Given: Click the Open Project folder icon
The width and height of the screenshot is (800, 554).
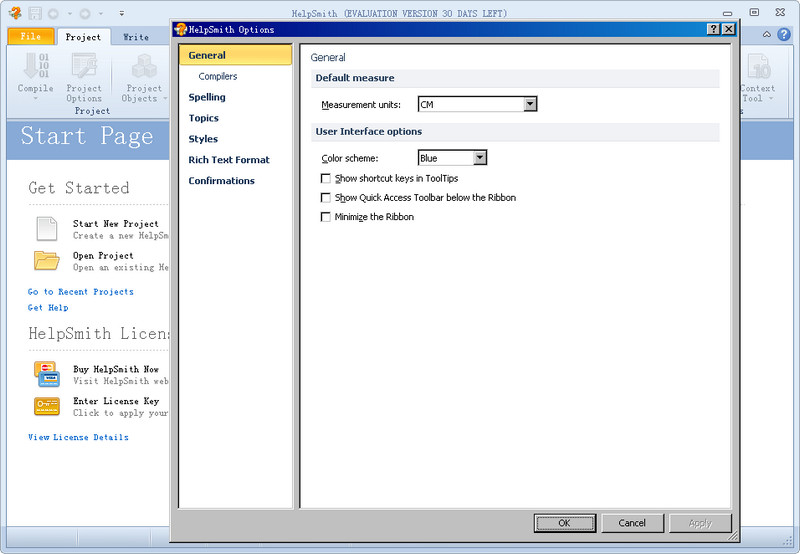Looking at the screenshot, I should pos(47,261).
